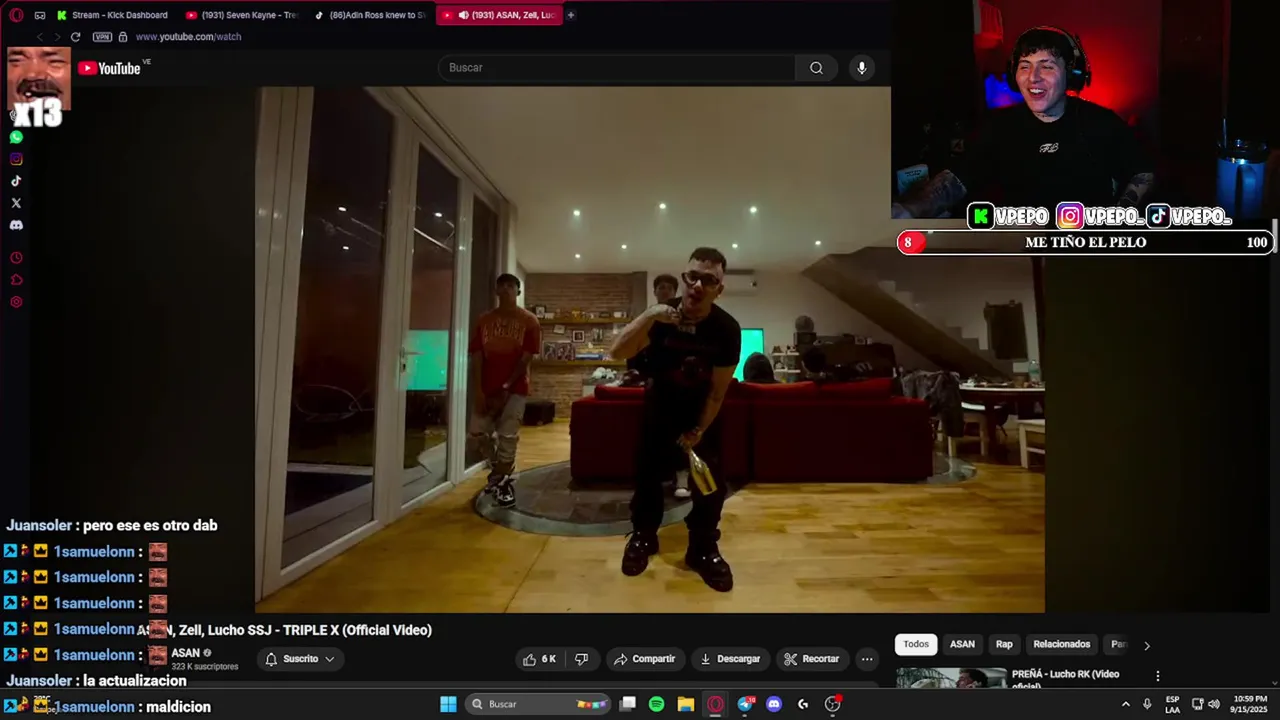Image resolution: width=1280 pixels, height=720 pixels.
Task: Open OBS Studio from taskbar
Action: pyautogui.click(x=832, y=704)
